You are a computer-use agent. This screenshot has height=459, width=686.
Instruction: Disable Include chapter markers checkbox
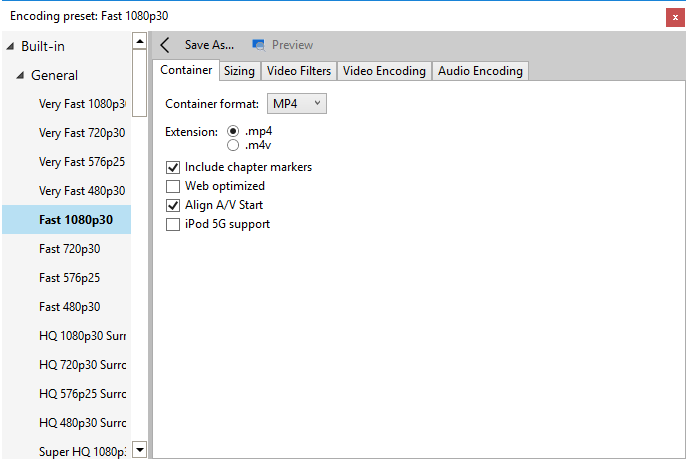(x=173, y=167)
